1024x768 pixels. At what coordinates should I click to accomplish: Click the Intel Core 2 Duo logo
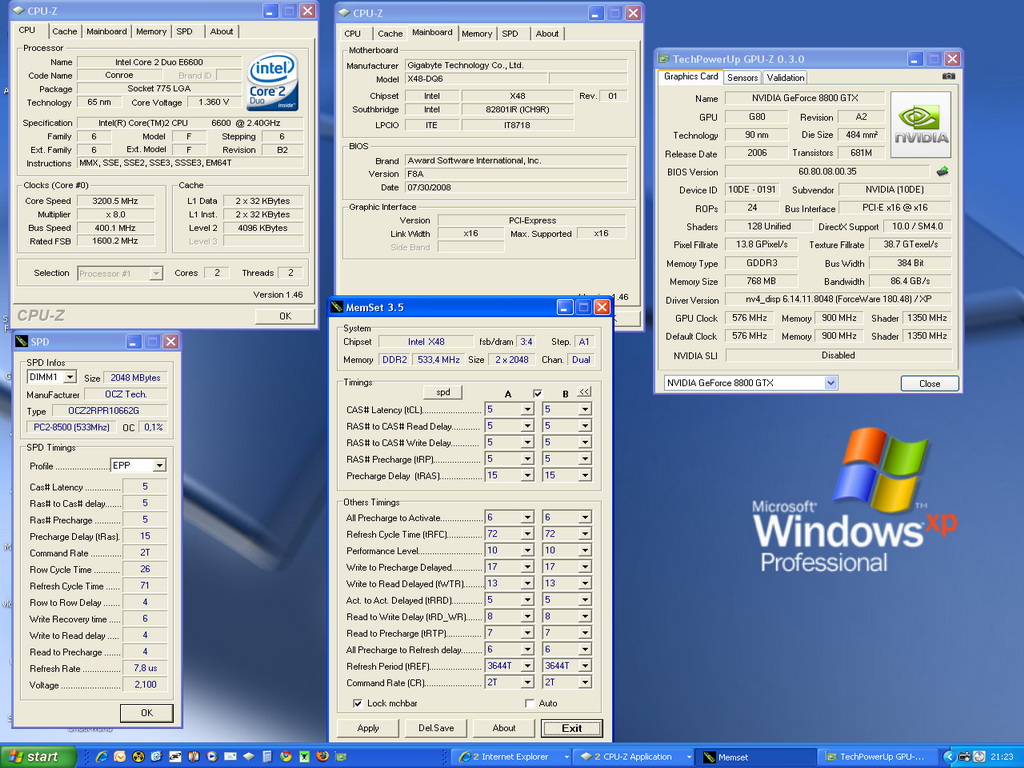pos(272,82)
